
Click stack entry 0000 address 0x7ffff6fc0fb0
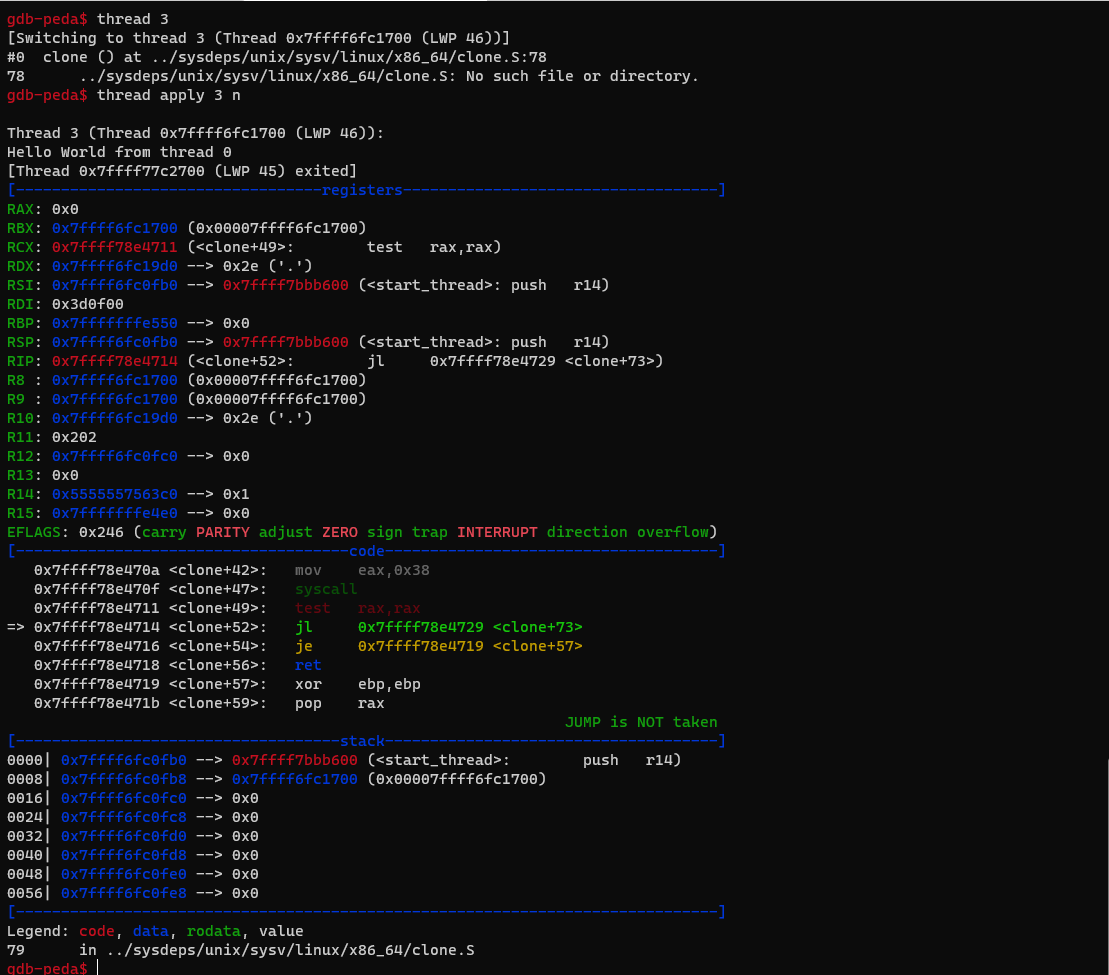(124, 761)
